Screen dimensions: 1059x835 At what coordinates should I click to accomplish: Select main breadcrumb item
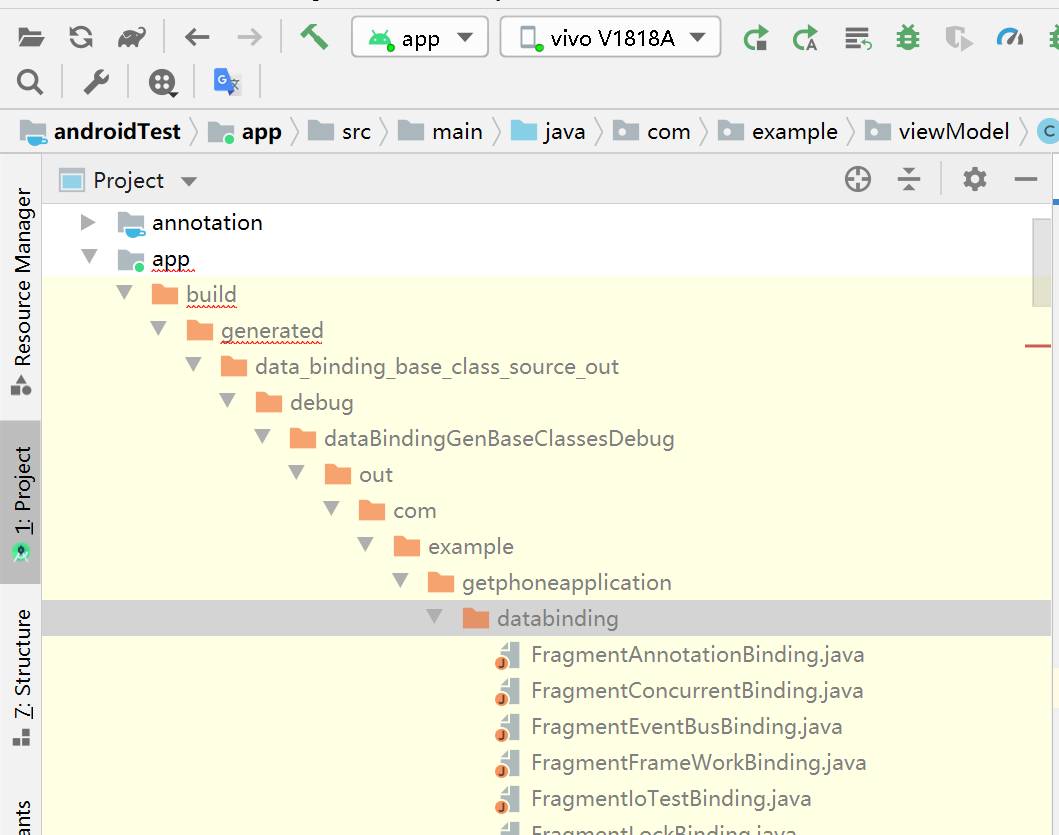tap(440, 131)
